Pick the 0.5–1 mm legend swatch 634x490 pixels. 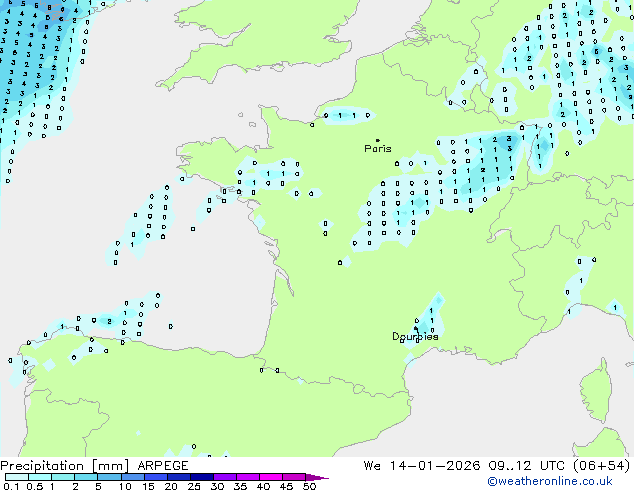coord(40,477)
